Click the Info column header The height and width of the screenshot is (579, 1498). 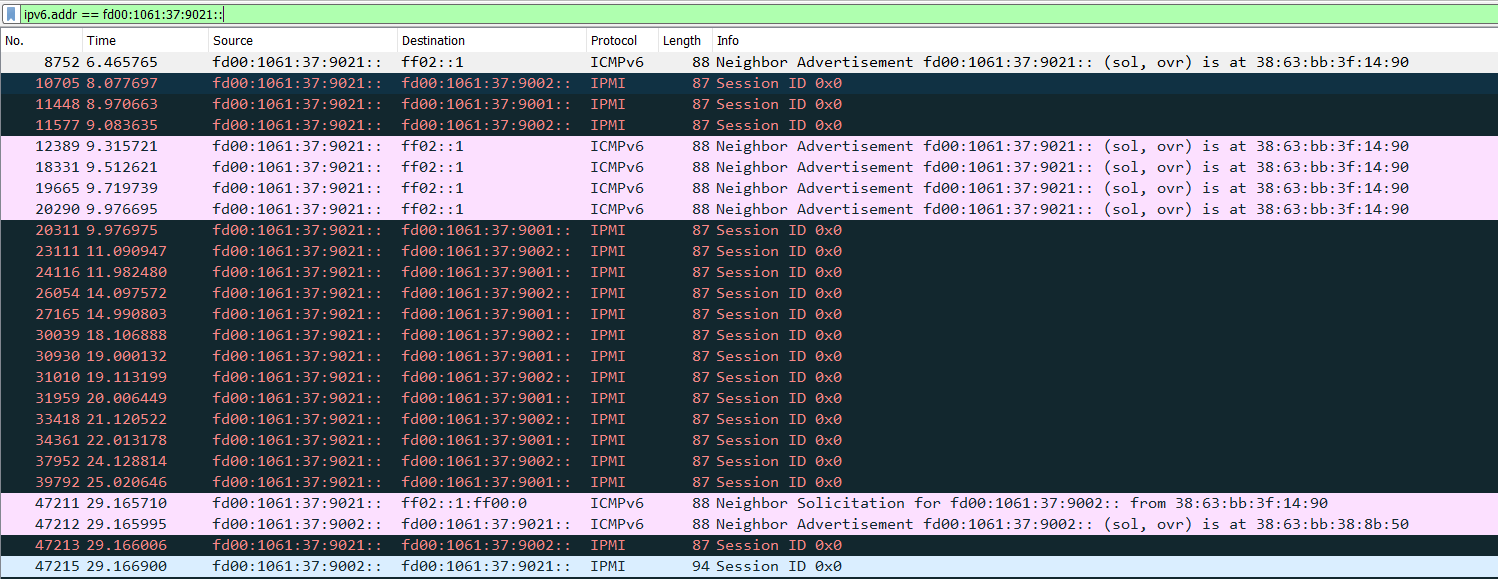click(x=1100, y=41)
